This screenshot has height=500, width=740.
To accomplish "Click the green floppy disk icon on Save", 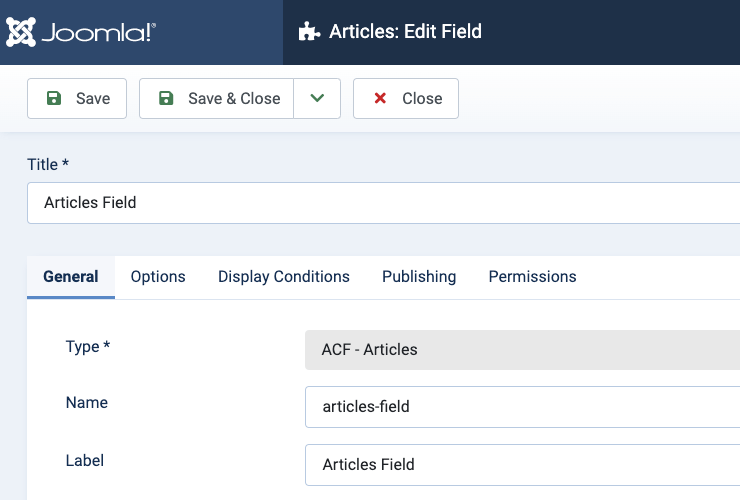I will point(54,98).
